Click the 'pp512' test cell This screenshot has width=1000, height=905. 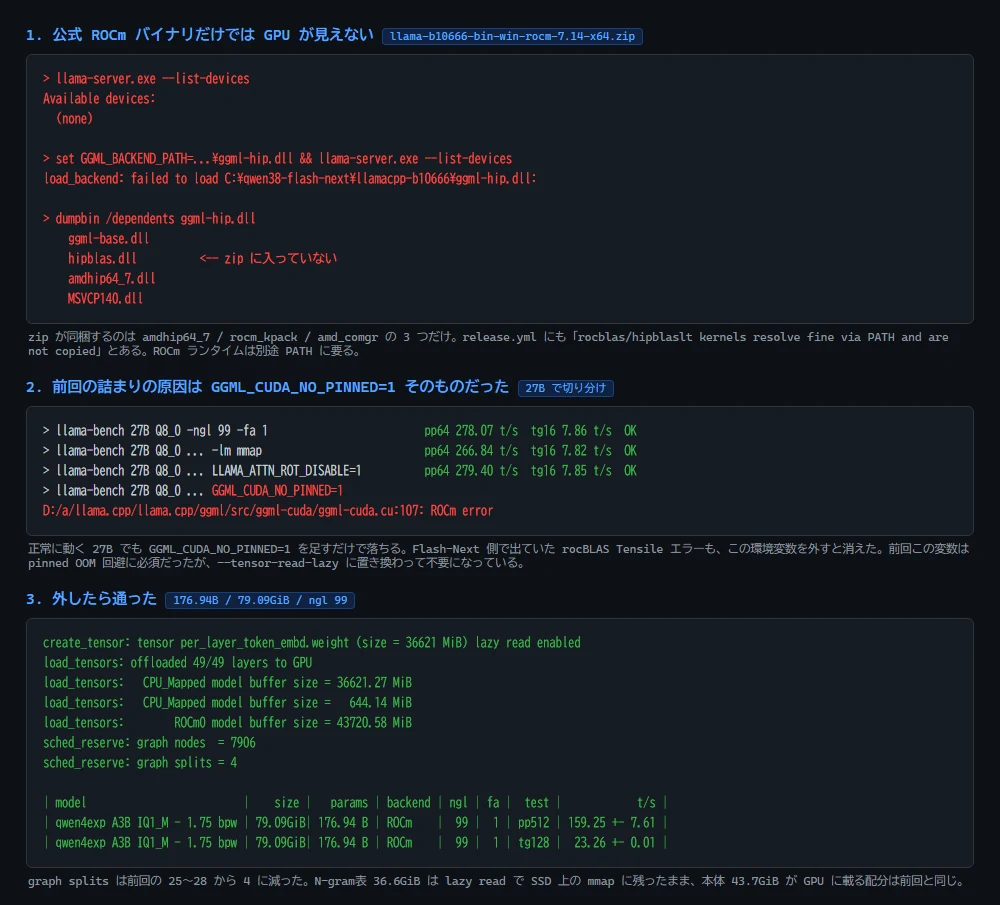[533, 823]
